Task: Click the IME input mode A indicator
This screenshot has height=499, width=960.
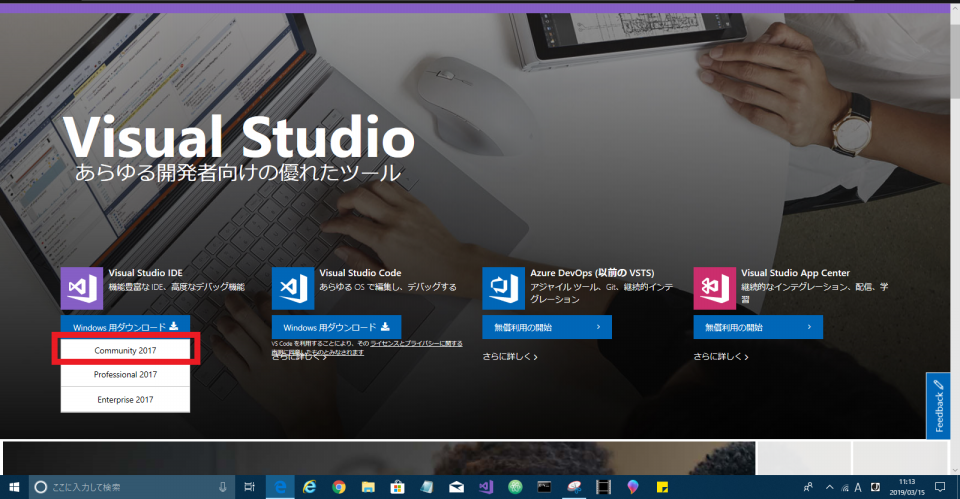Action: pos(858,487)
